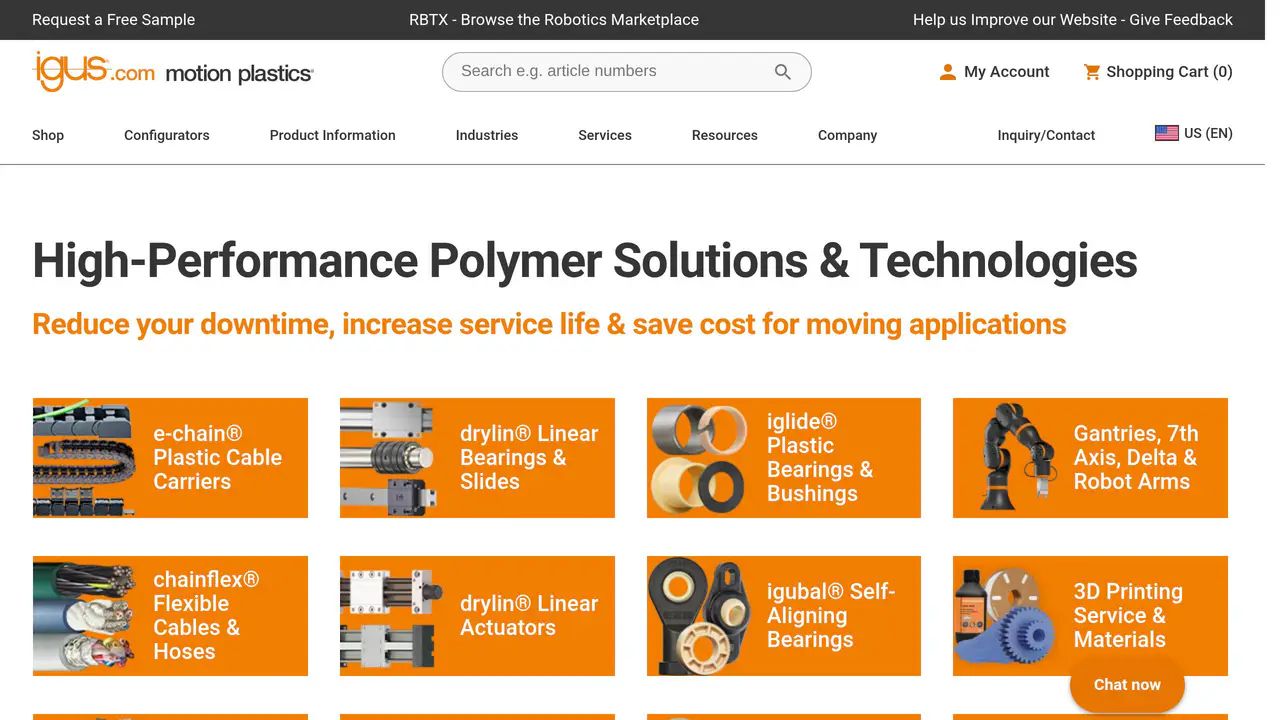Open the US (EN) language selector

[x=1194, y=133]
